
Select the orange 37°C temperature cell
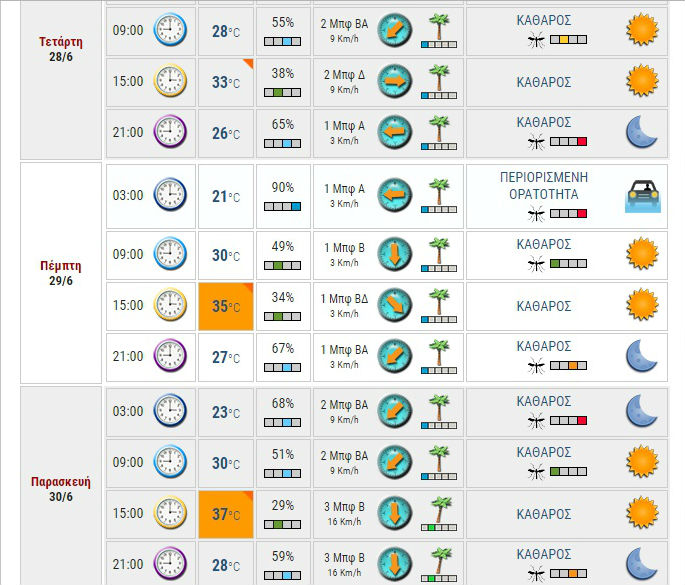click(226, 514)
